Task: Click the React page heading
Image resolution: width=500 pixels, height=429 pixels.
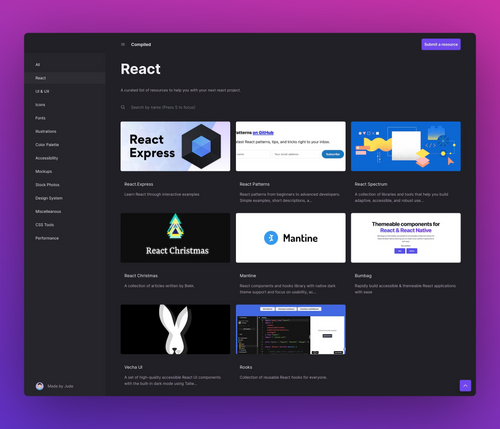Action: 141,69
